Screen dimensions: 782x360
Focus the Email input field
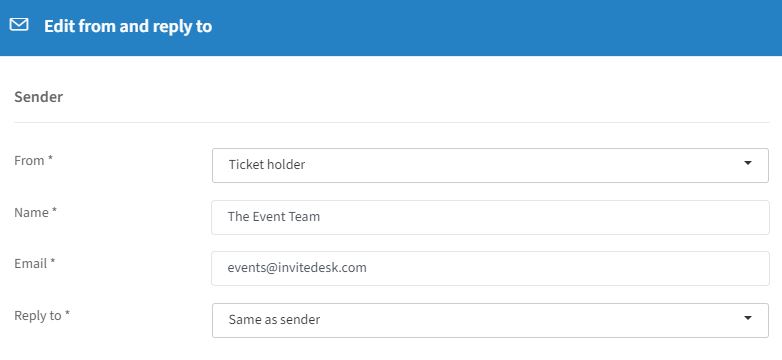tap(490, 269)
